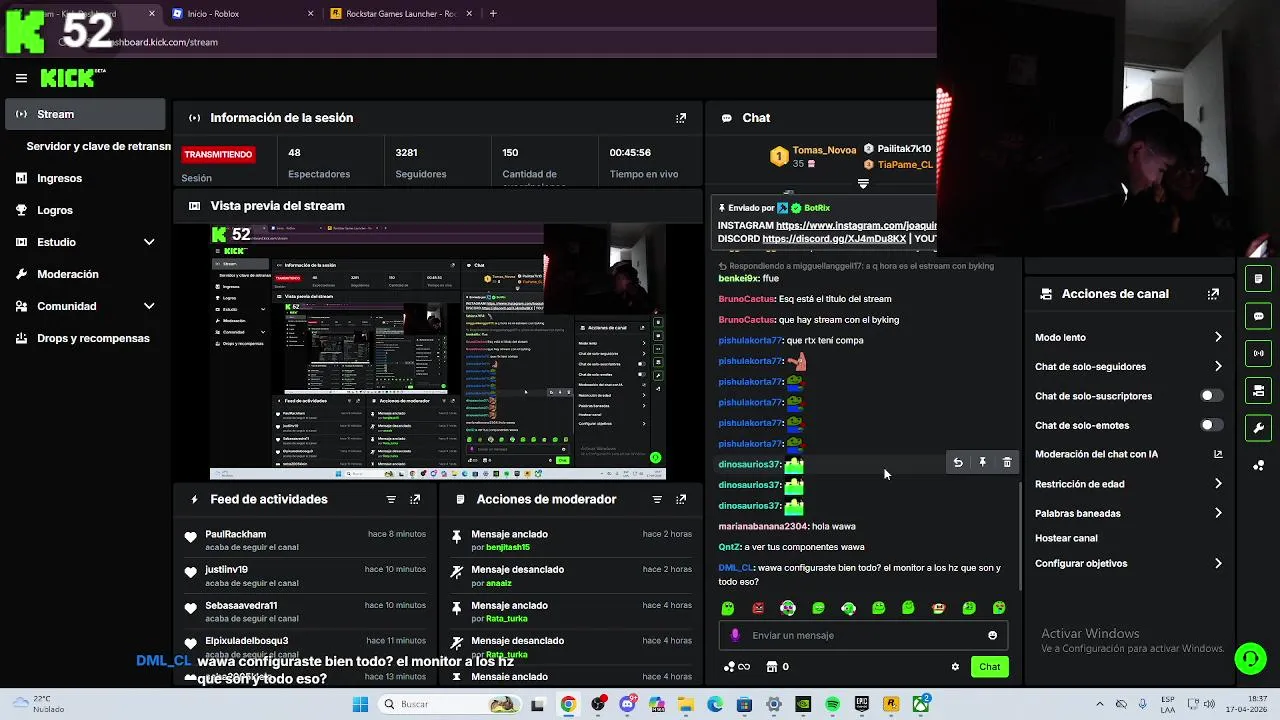Expand the Comunidad sidebar section
This screenshot has height=720, width=1280.
[149, 306]
